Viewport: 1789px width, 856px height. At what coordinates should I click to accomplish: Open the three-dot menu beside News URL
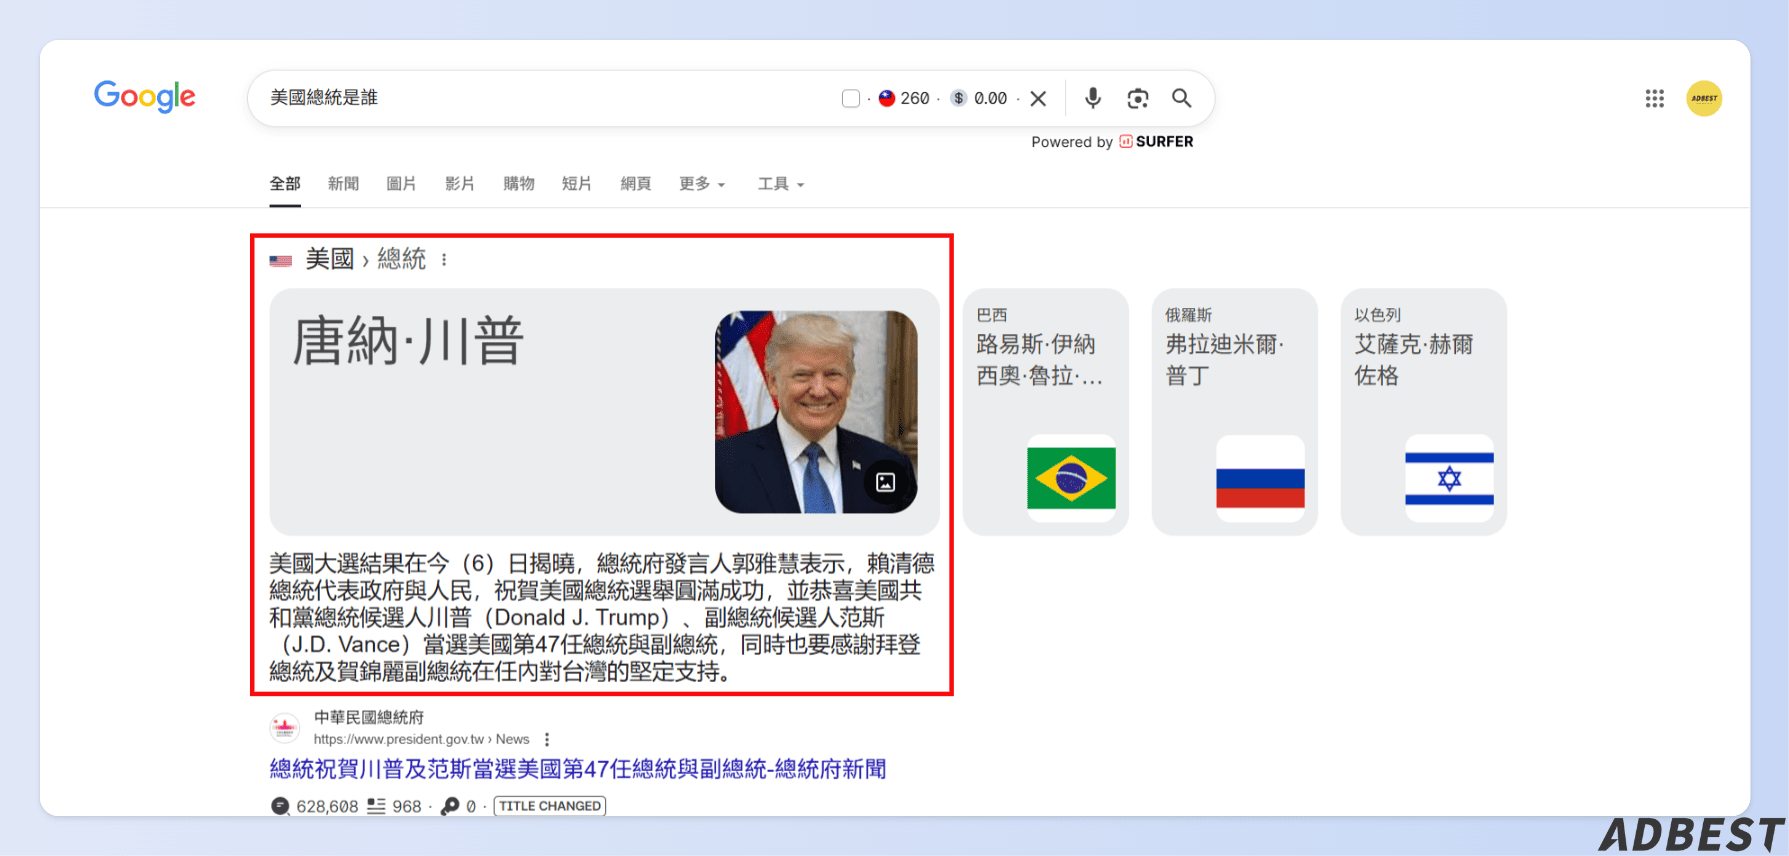(547, 739)
